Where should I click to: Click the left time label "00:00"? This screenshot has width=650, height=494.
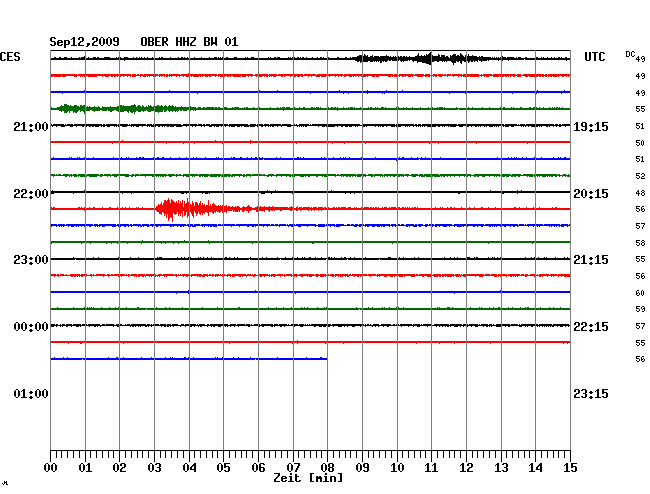(31, 327)
